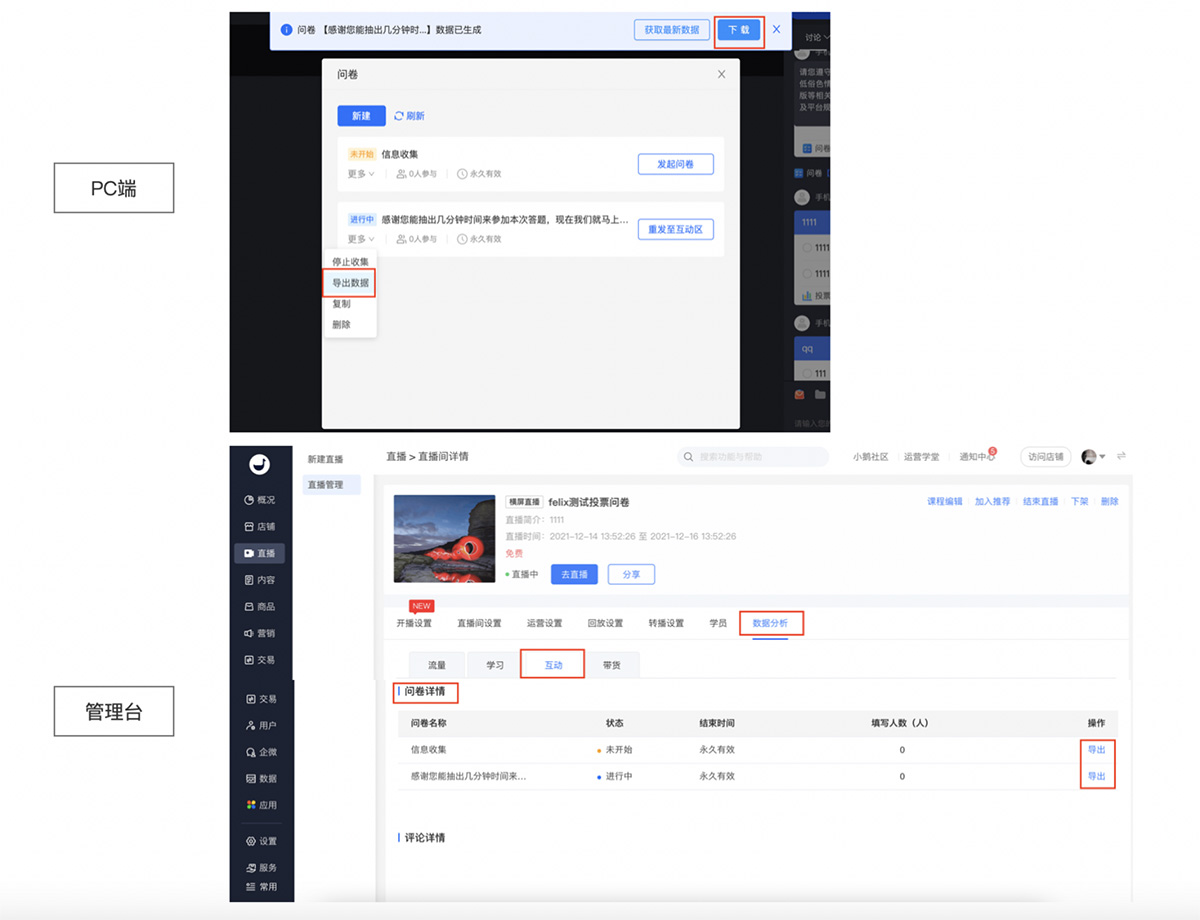
Task: Open the 设置 settings sidebar icon
Action: (x=250, y=841)
